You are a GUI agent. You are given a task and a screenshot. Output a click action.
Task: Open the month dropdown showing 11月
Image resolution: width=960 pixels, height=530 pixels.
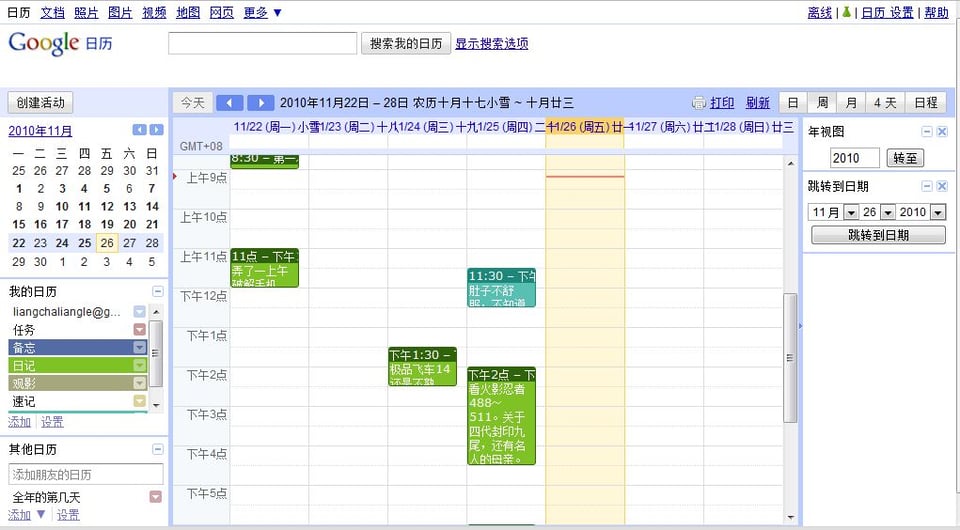pos(851,212)
